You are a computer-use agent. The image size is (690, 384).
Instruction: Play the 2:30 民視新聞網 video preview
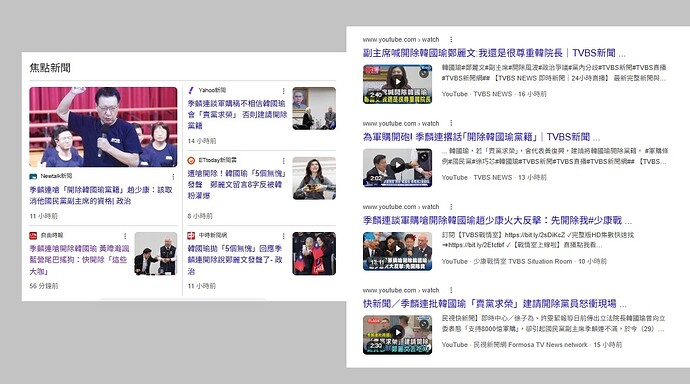point(397,335)
